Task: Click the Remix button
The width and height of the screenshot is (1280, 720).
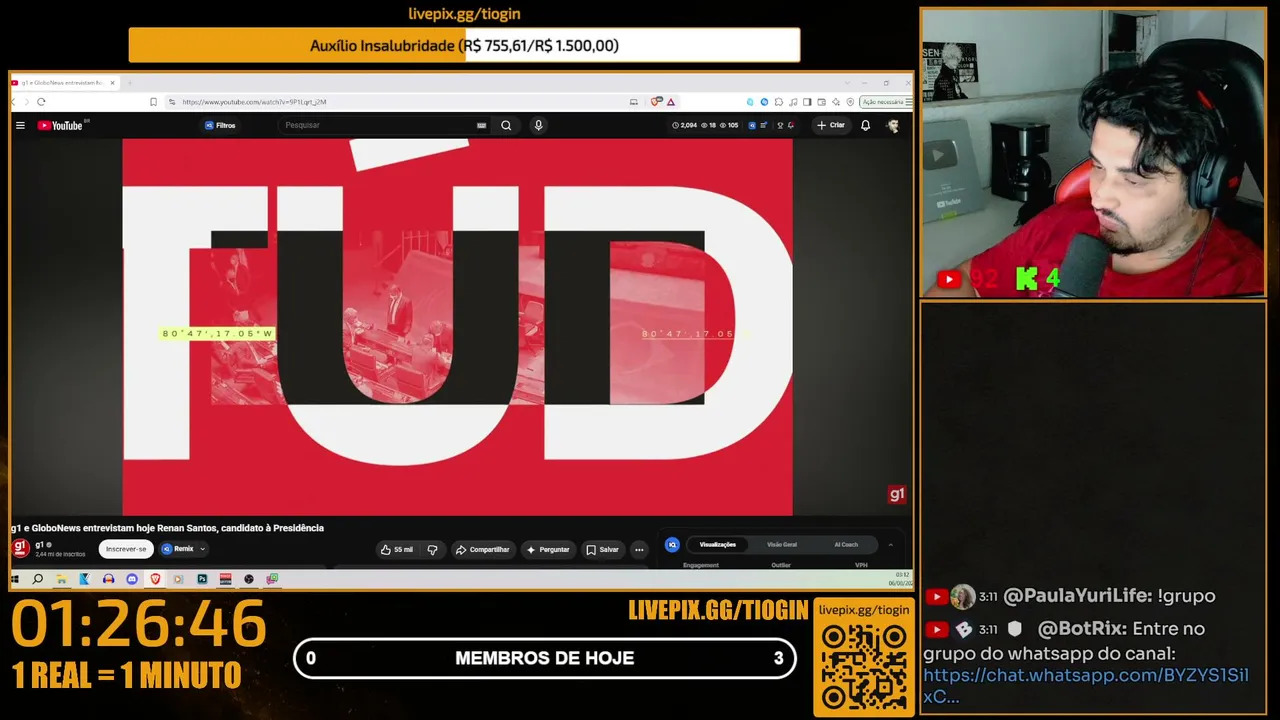Action: [178, 549]
